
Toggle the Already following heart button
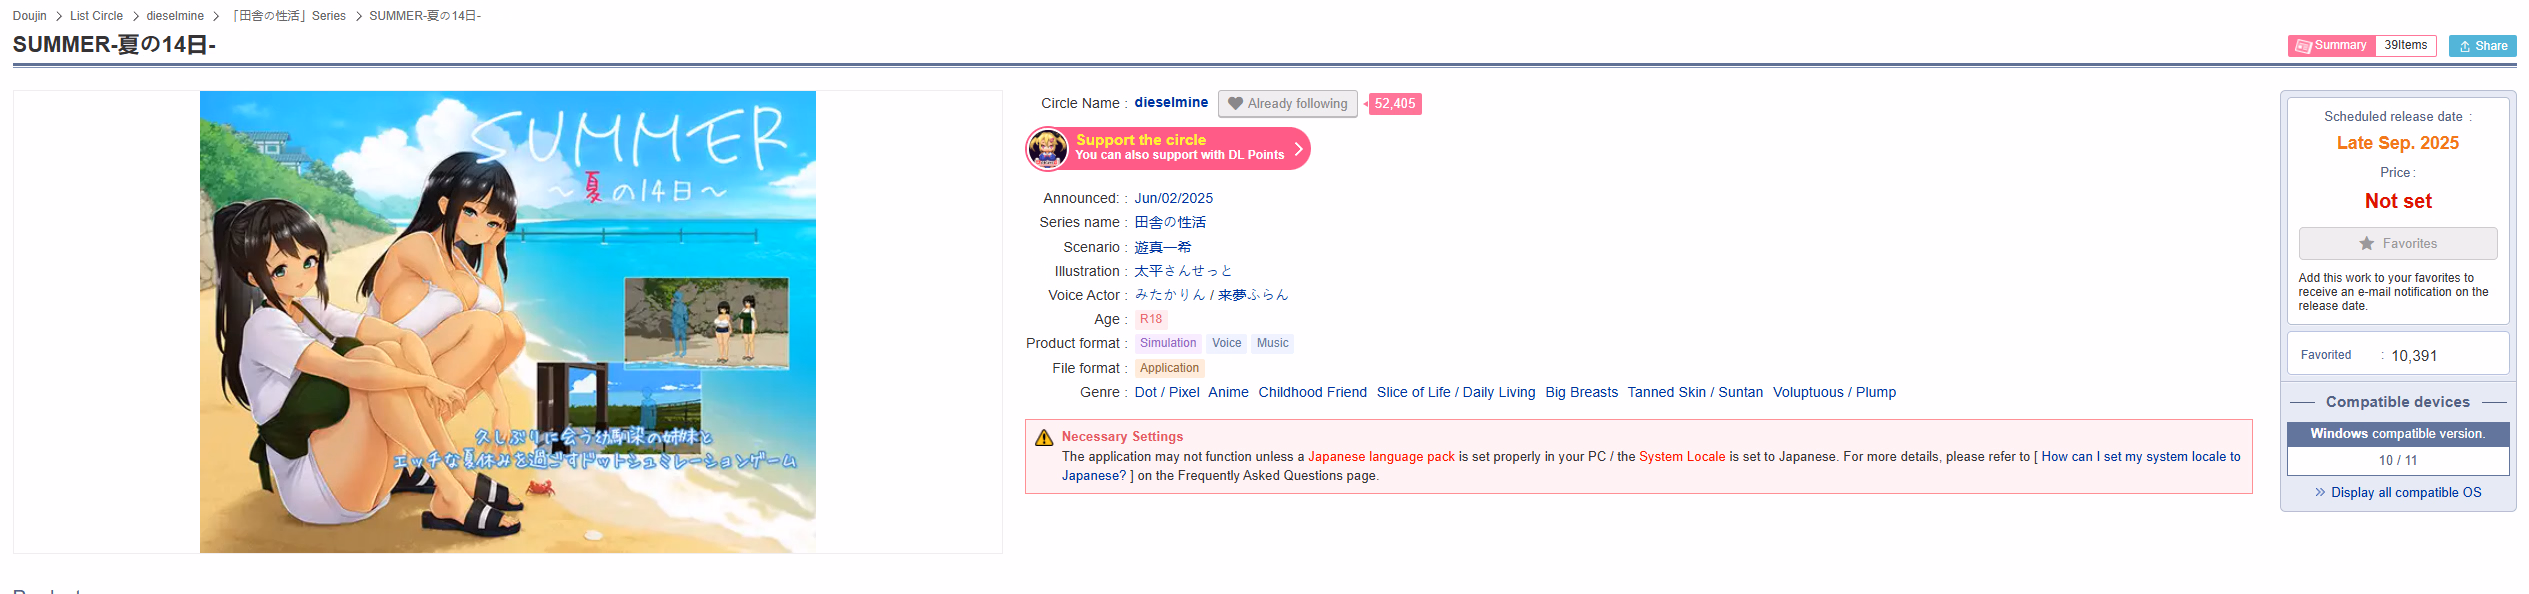1287,104
